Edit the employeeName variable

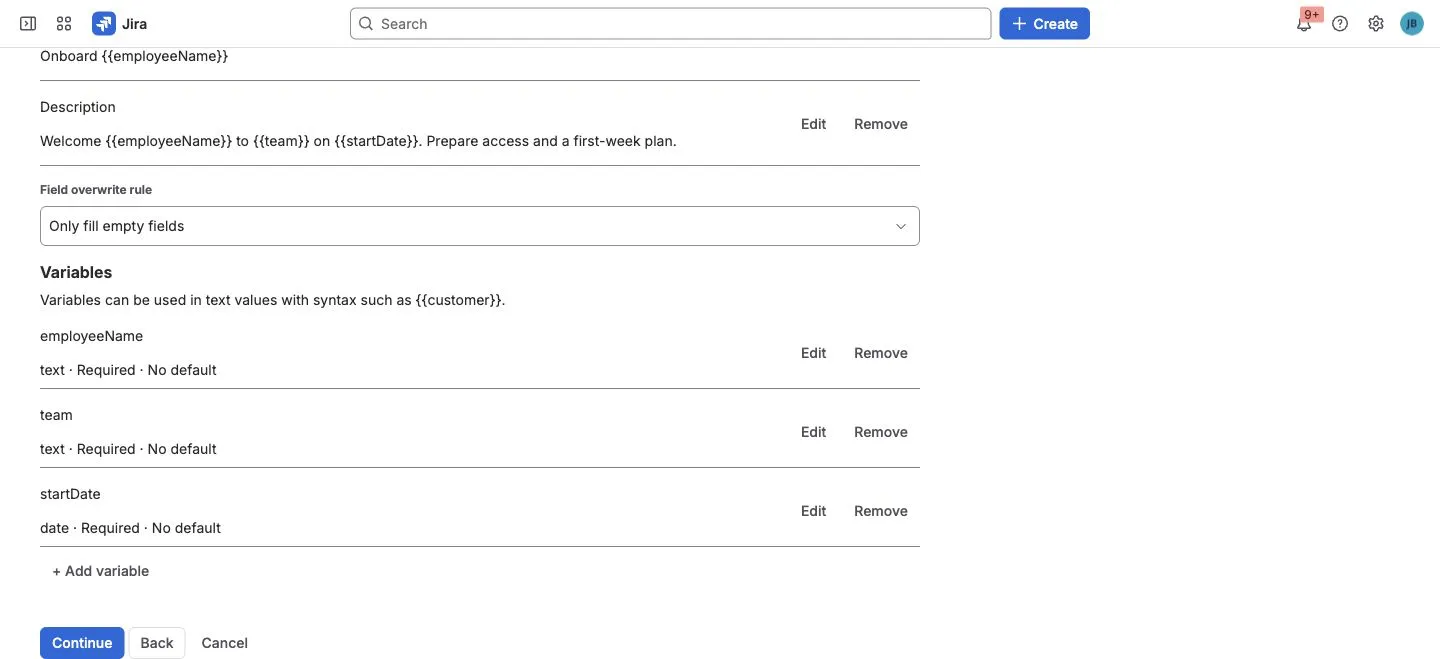(x=813, y=353)
